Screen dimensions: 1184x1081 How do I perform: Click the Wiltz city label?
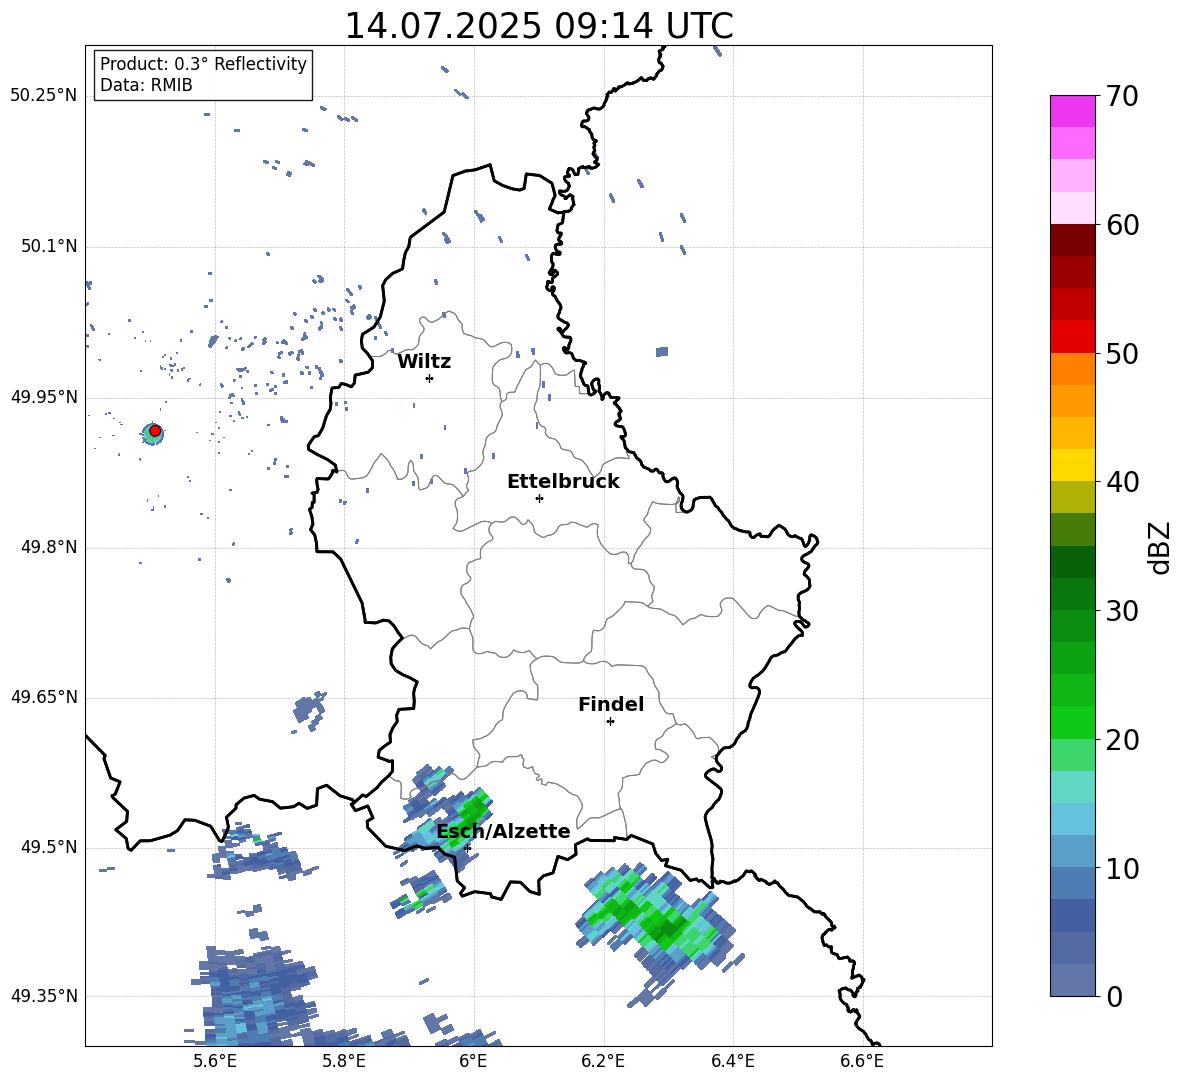coord(424,362)
